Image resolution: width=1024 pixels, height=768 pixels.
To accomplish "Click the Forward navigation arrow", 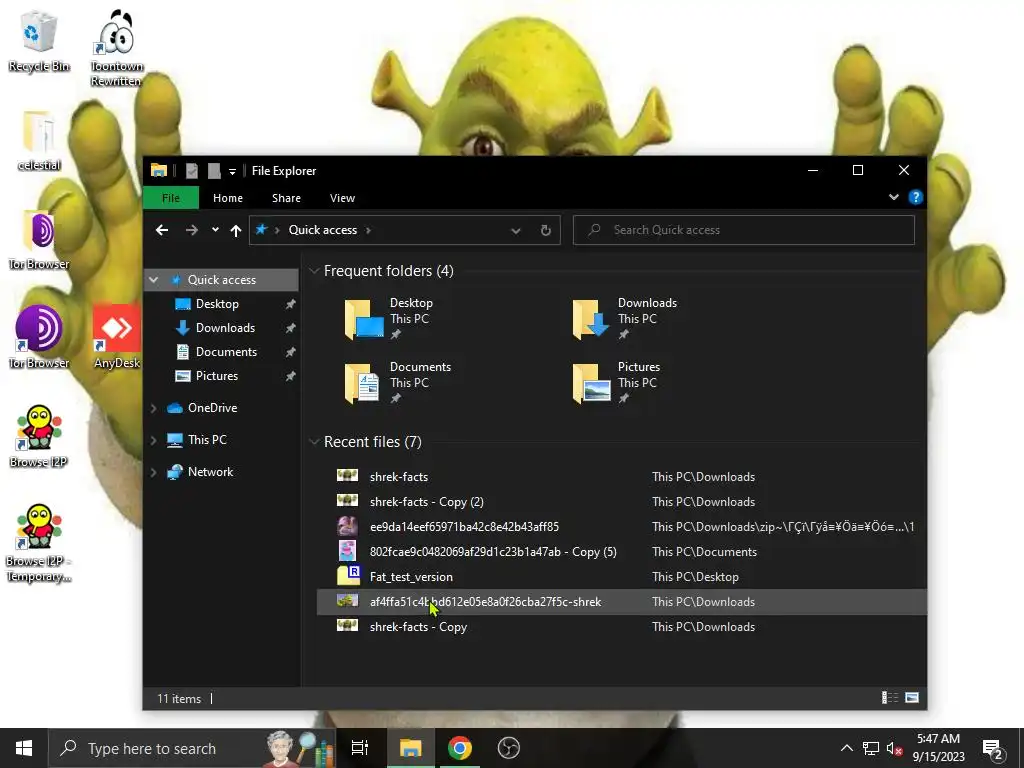I will [191, 230].
